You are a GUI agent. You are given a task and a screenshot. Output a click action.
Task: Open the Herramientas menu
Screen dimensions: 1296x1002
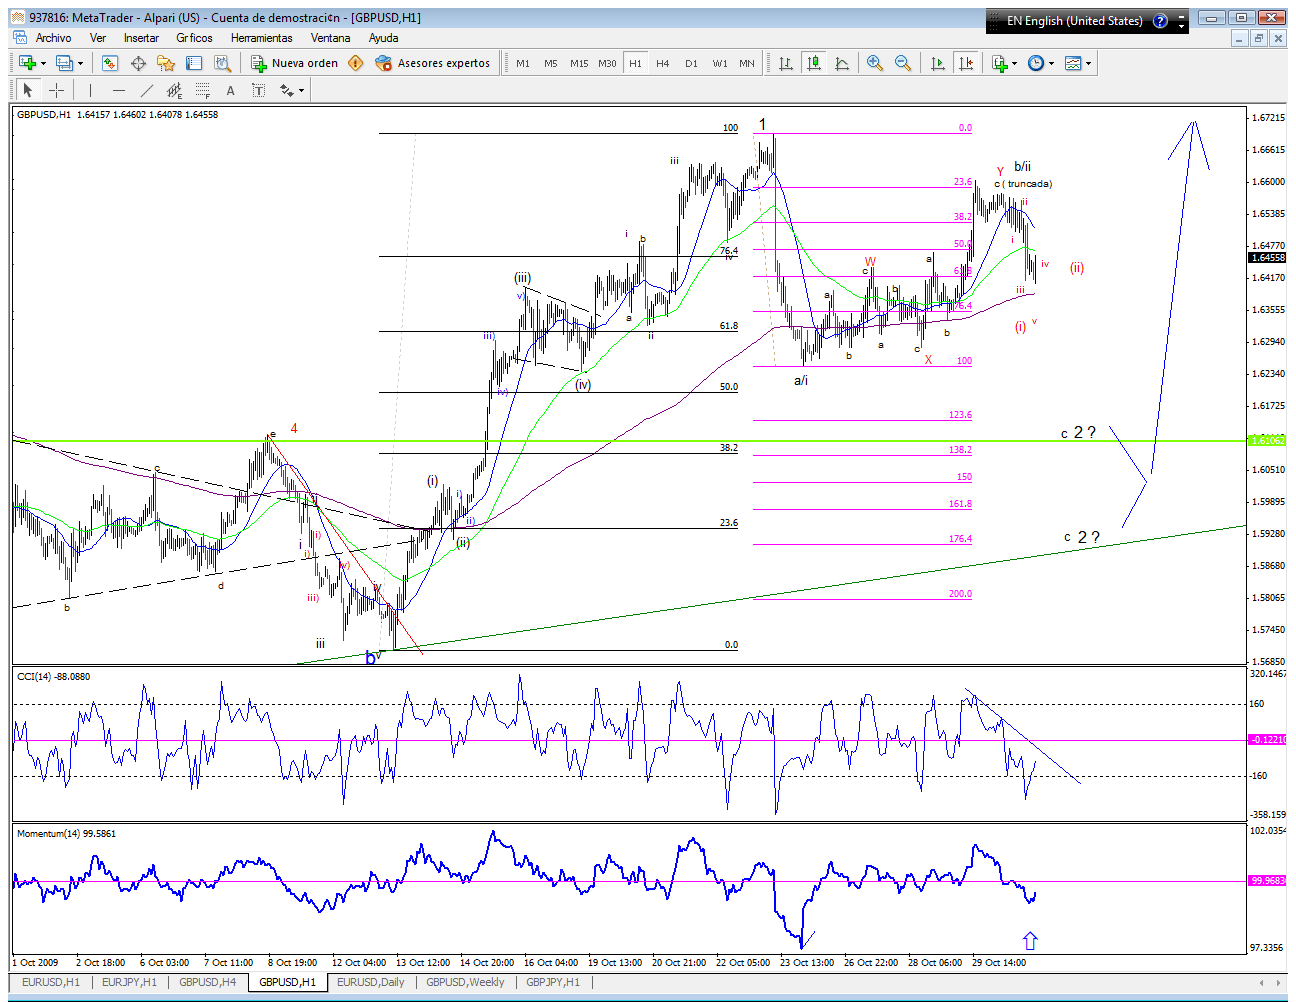tap(261, 38)
